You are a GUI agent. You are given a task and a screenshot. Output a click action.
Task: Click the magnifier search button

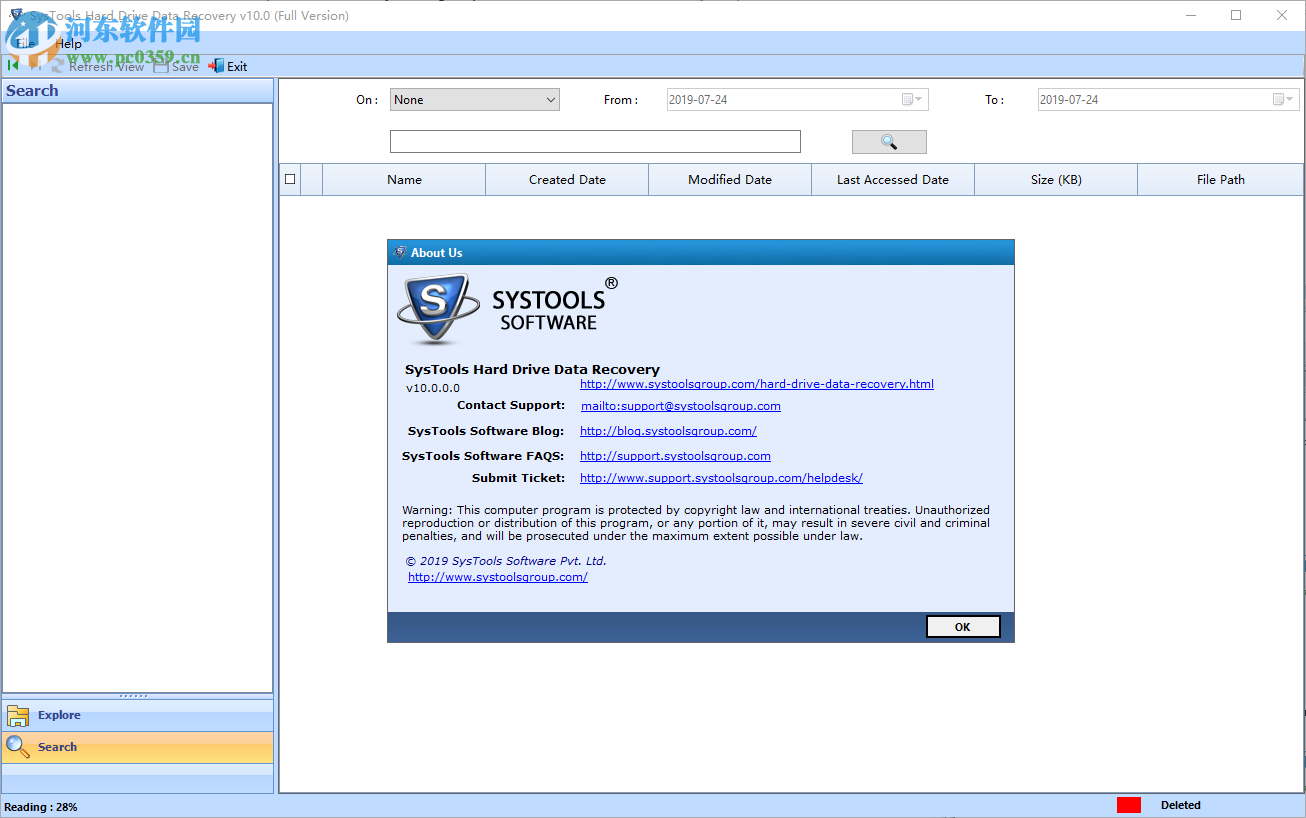888,141
